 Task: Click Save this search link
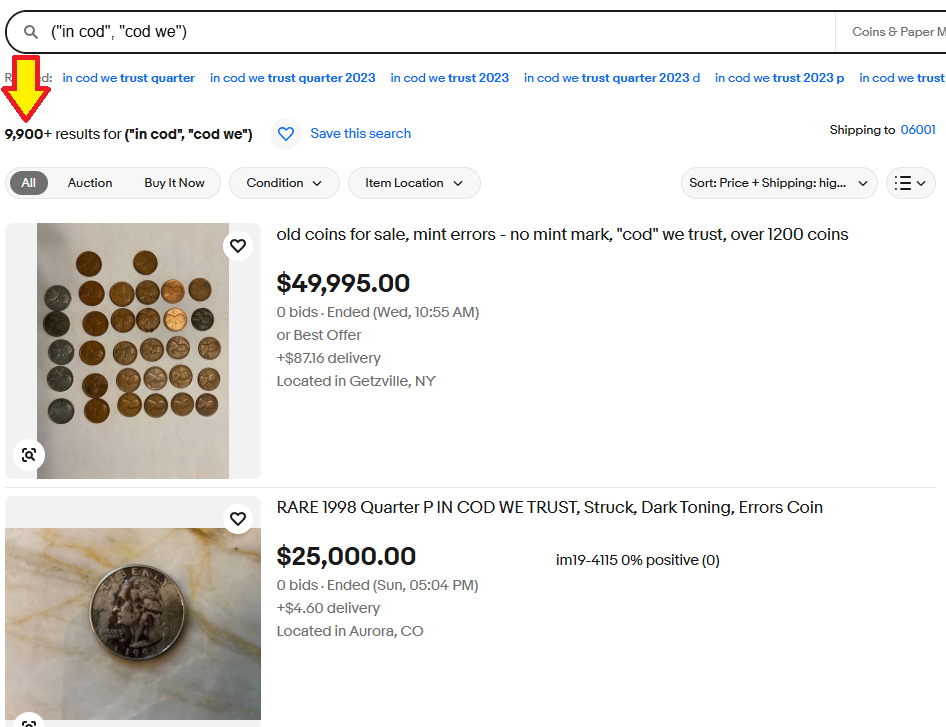click(360, 133)
